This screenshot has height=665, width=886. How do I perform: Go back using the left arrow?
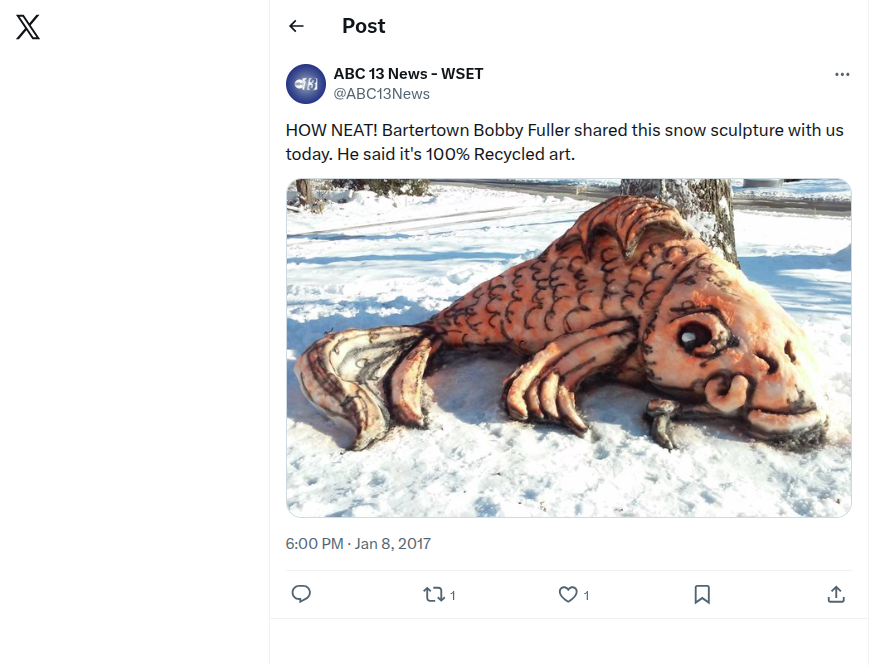tap(296, 27)
